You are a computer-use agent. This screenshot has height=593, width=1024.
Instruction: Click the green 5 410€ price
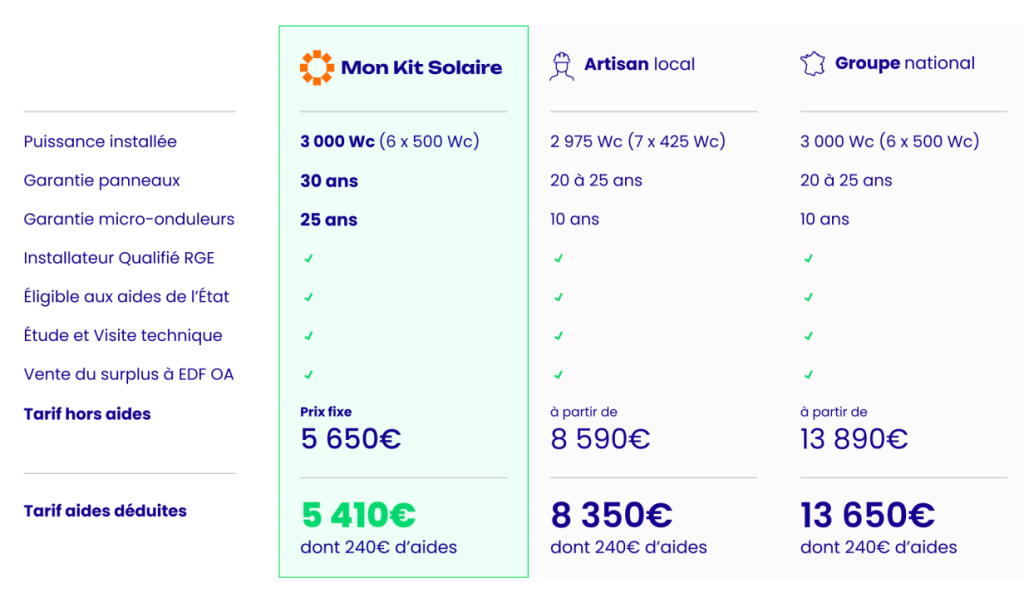tap(358, 515)
